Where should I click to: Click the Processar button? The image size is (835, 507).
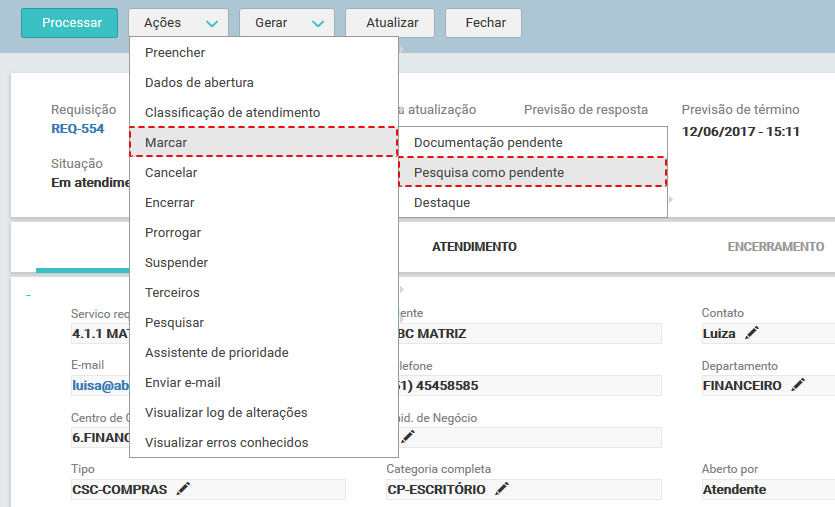click(69, 23)
